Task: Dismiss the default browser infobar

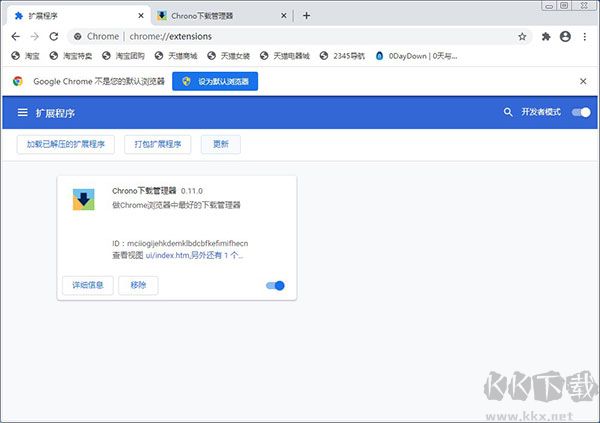Action: (583, 81)
